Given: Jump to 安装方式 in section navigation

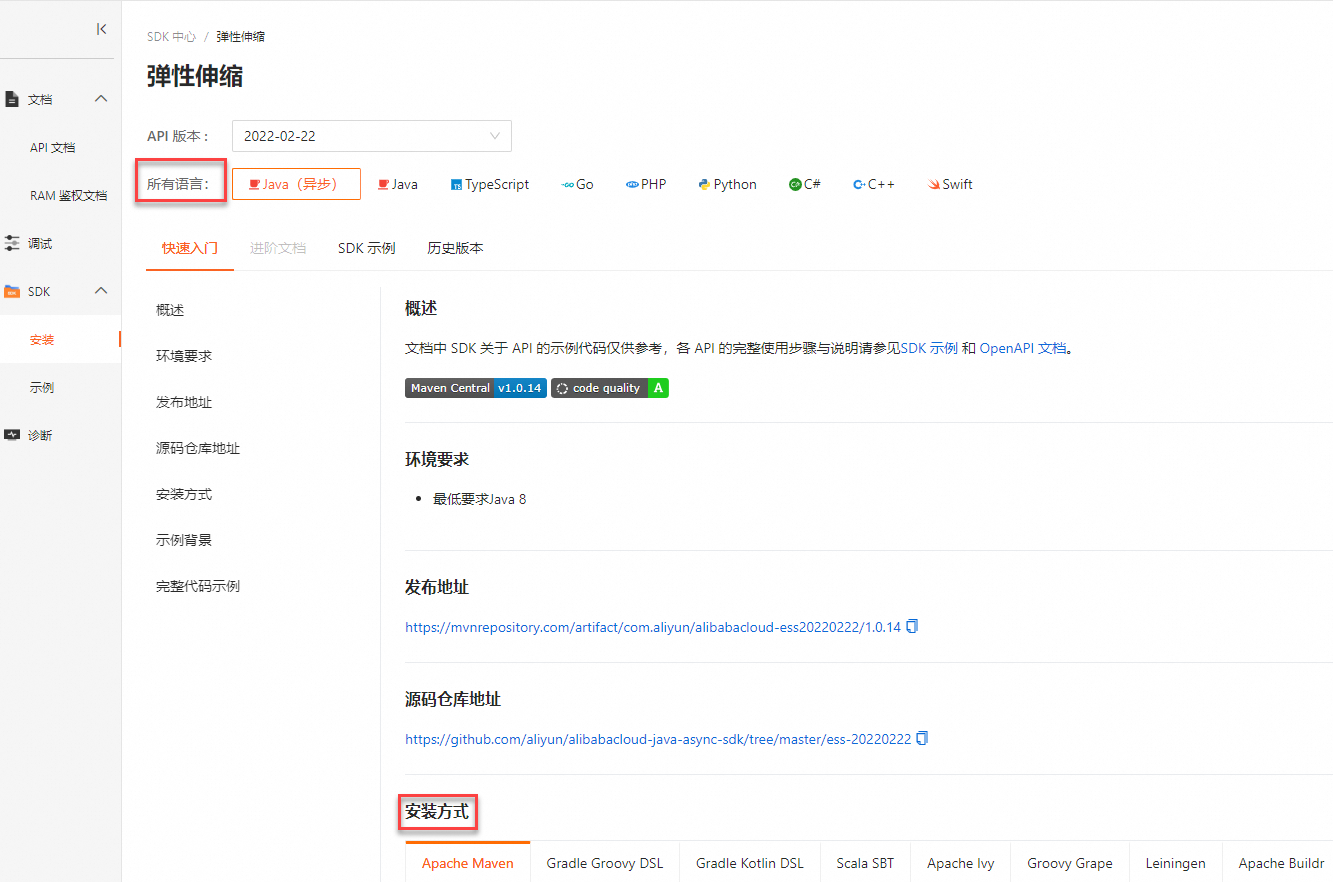Looking at the screenshot, I should pos(184,494).
